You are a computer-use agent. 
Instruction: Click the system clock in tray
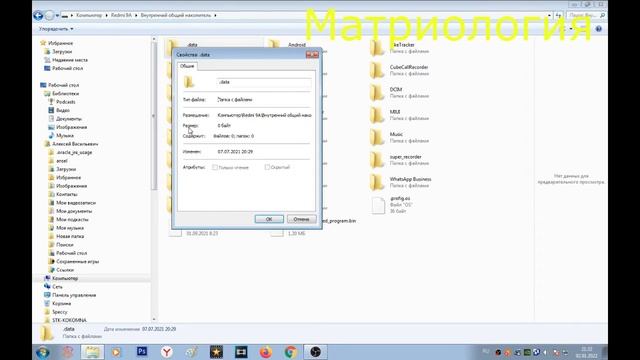587,353
